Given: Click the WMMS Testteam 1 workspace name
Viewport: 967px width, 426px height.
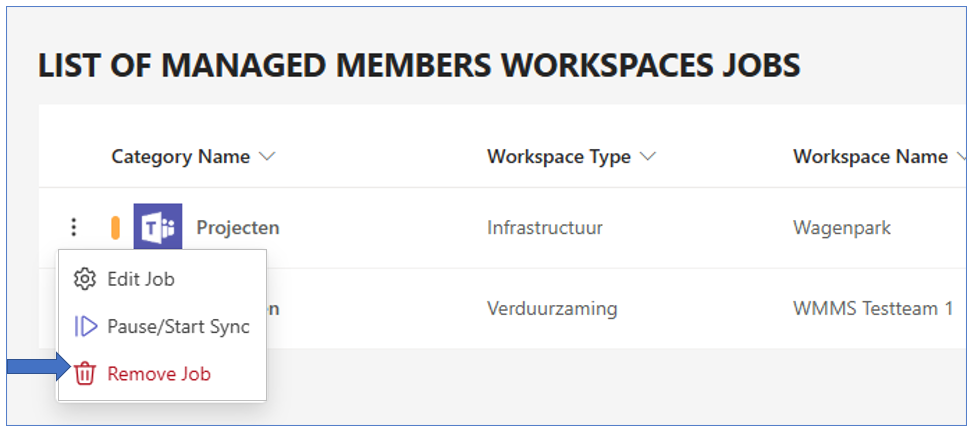Looking at the screenshot, I should 873,308.
